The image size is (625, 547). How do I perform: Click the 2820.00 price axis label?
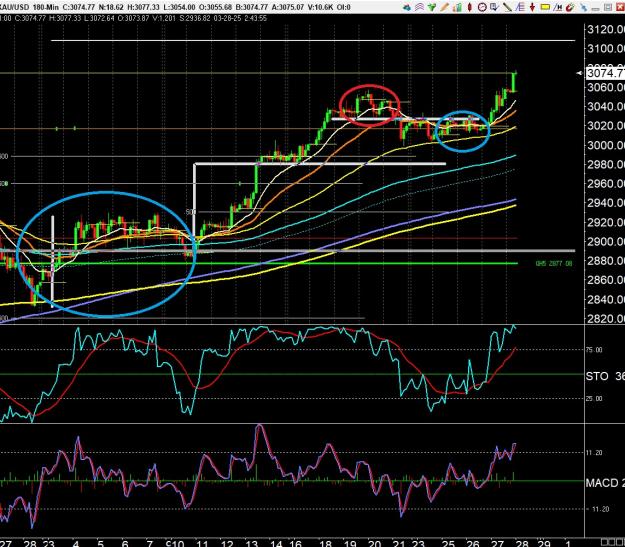coord(605,318)
